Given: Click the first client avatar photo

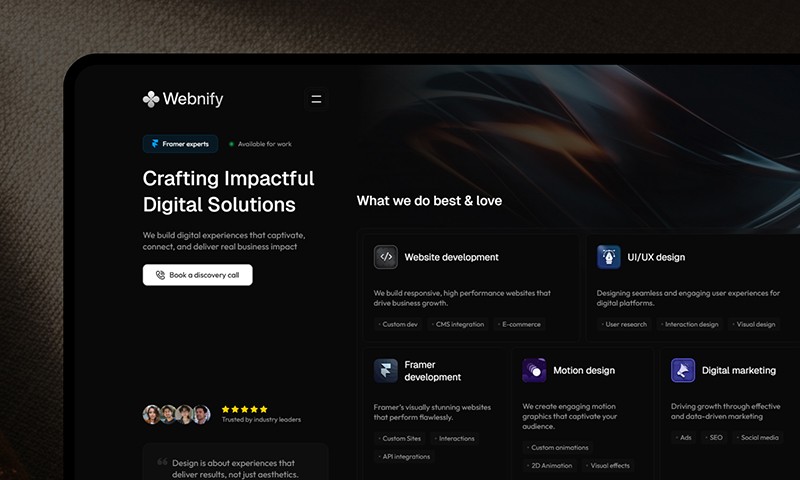Looking at the screenshot, I should coord(152,415).
